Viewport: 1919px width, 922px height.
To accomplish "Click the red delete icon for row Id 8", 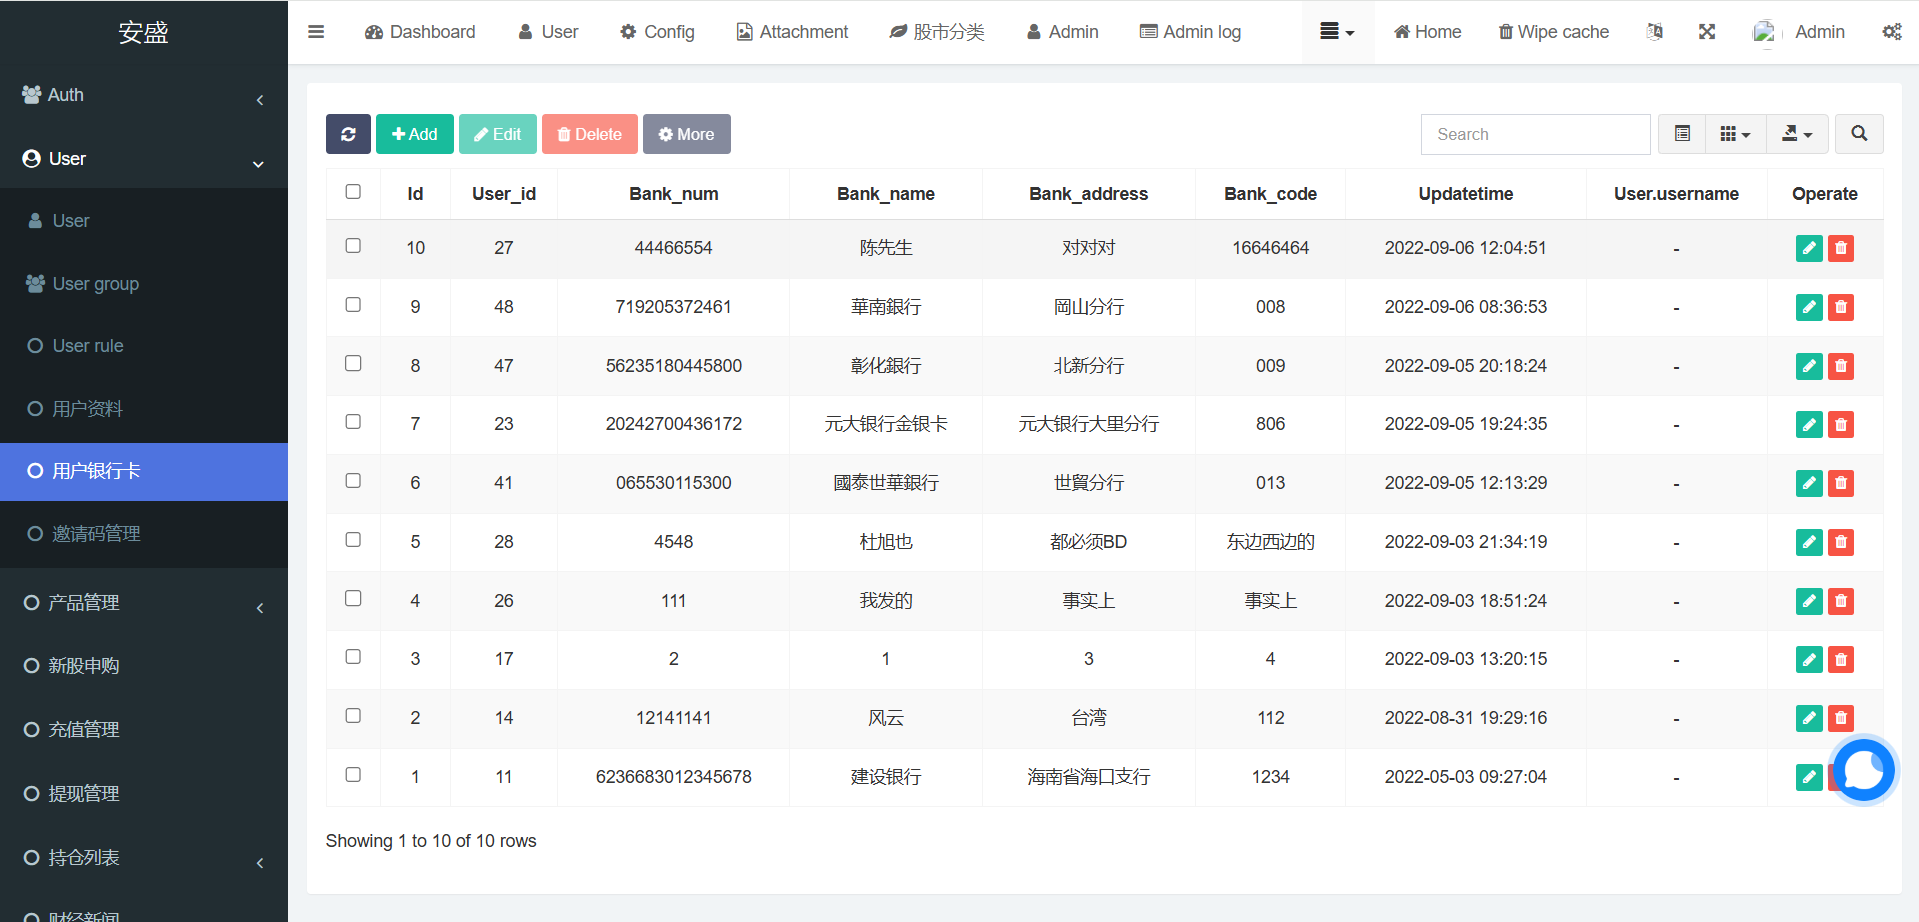I will pyautogui.click(x=1840, y=366).
